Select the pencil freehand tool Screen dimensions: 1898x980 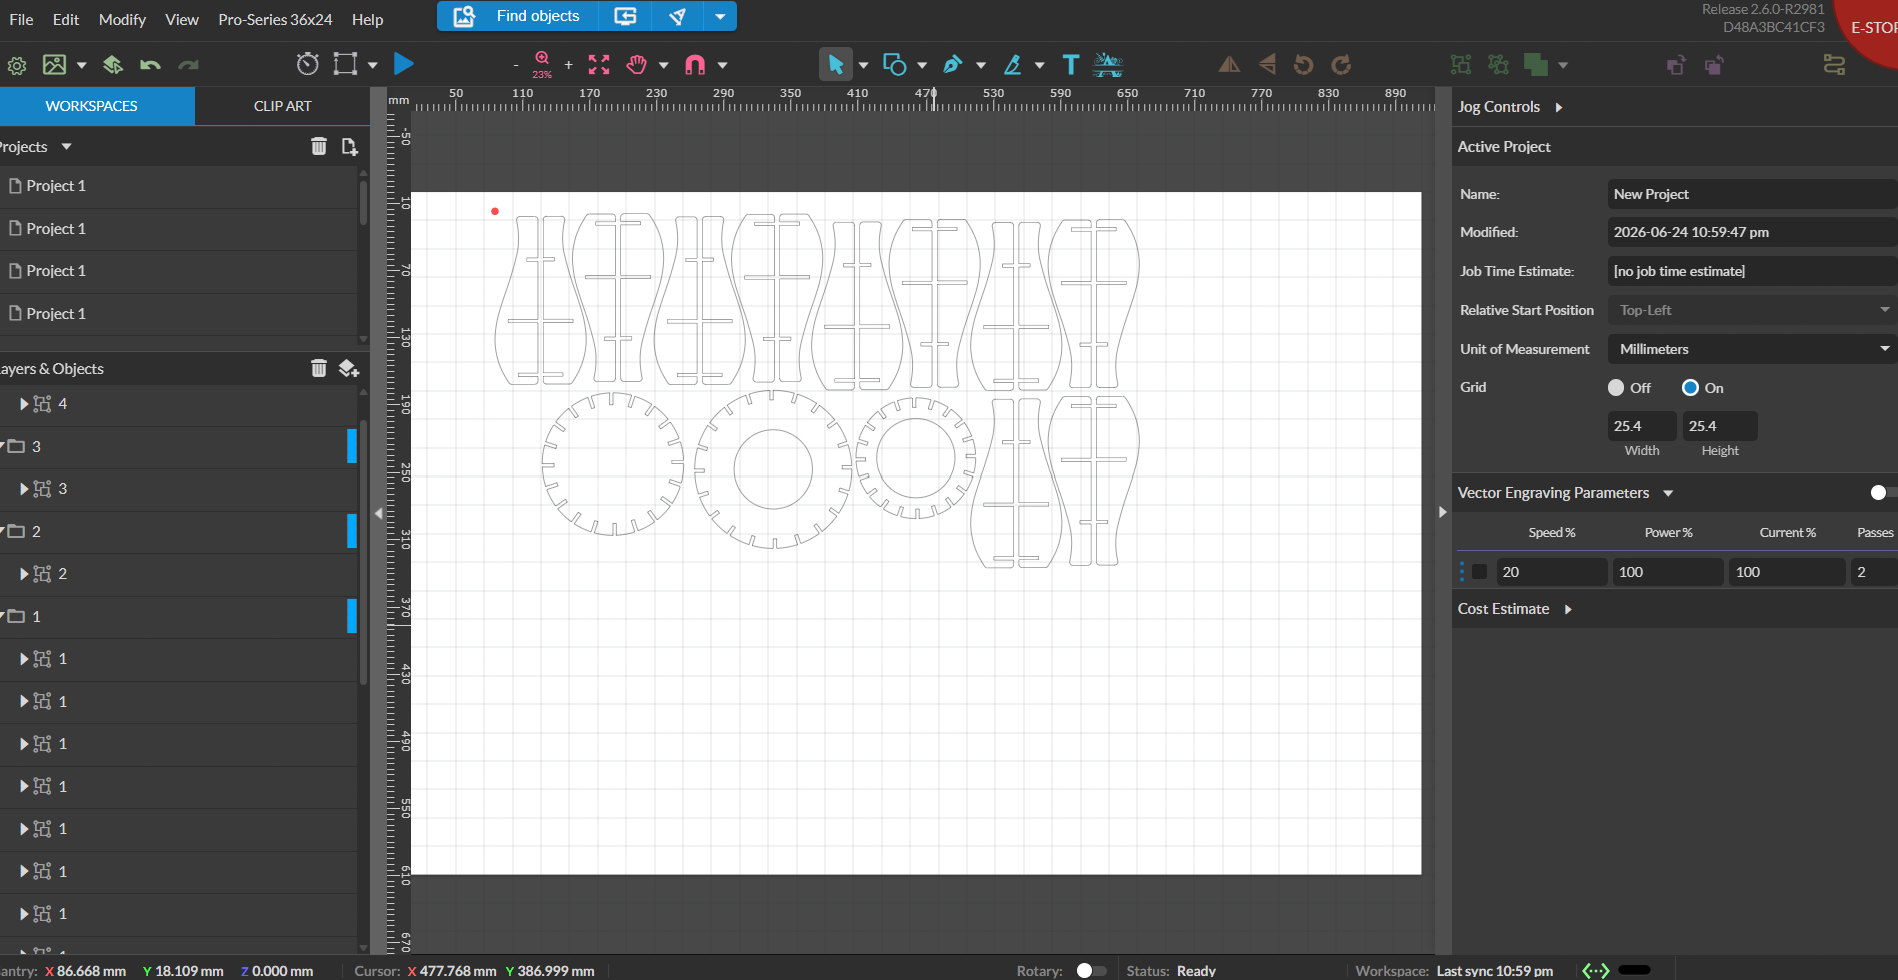(1013, 65)
